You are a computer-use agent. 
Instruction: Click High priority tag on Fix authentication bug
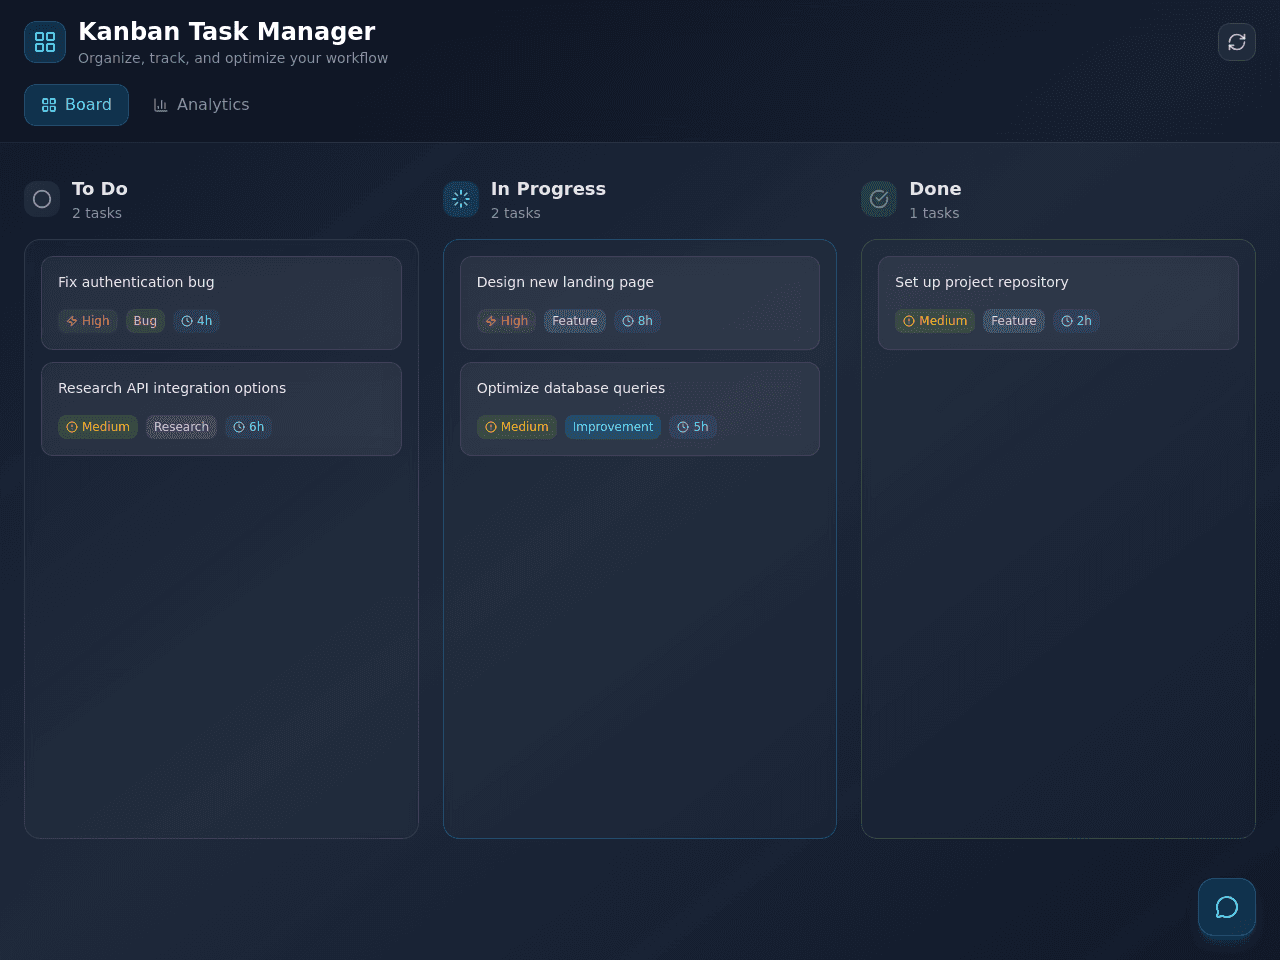[88, 321]
